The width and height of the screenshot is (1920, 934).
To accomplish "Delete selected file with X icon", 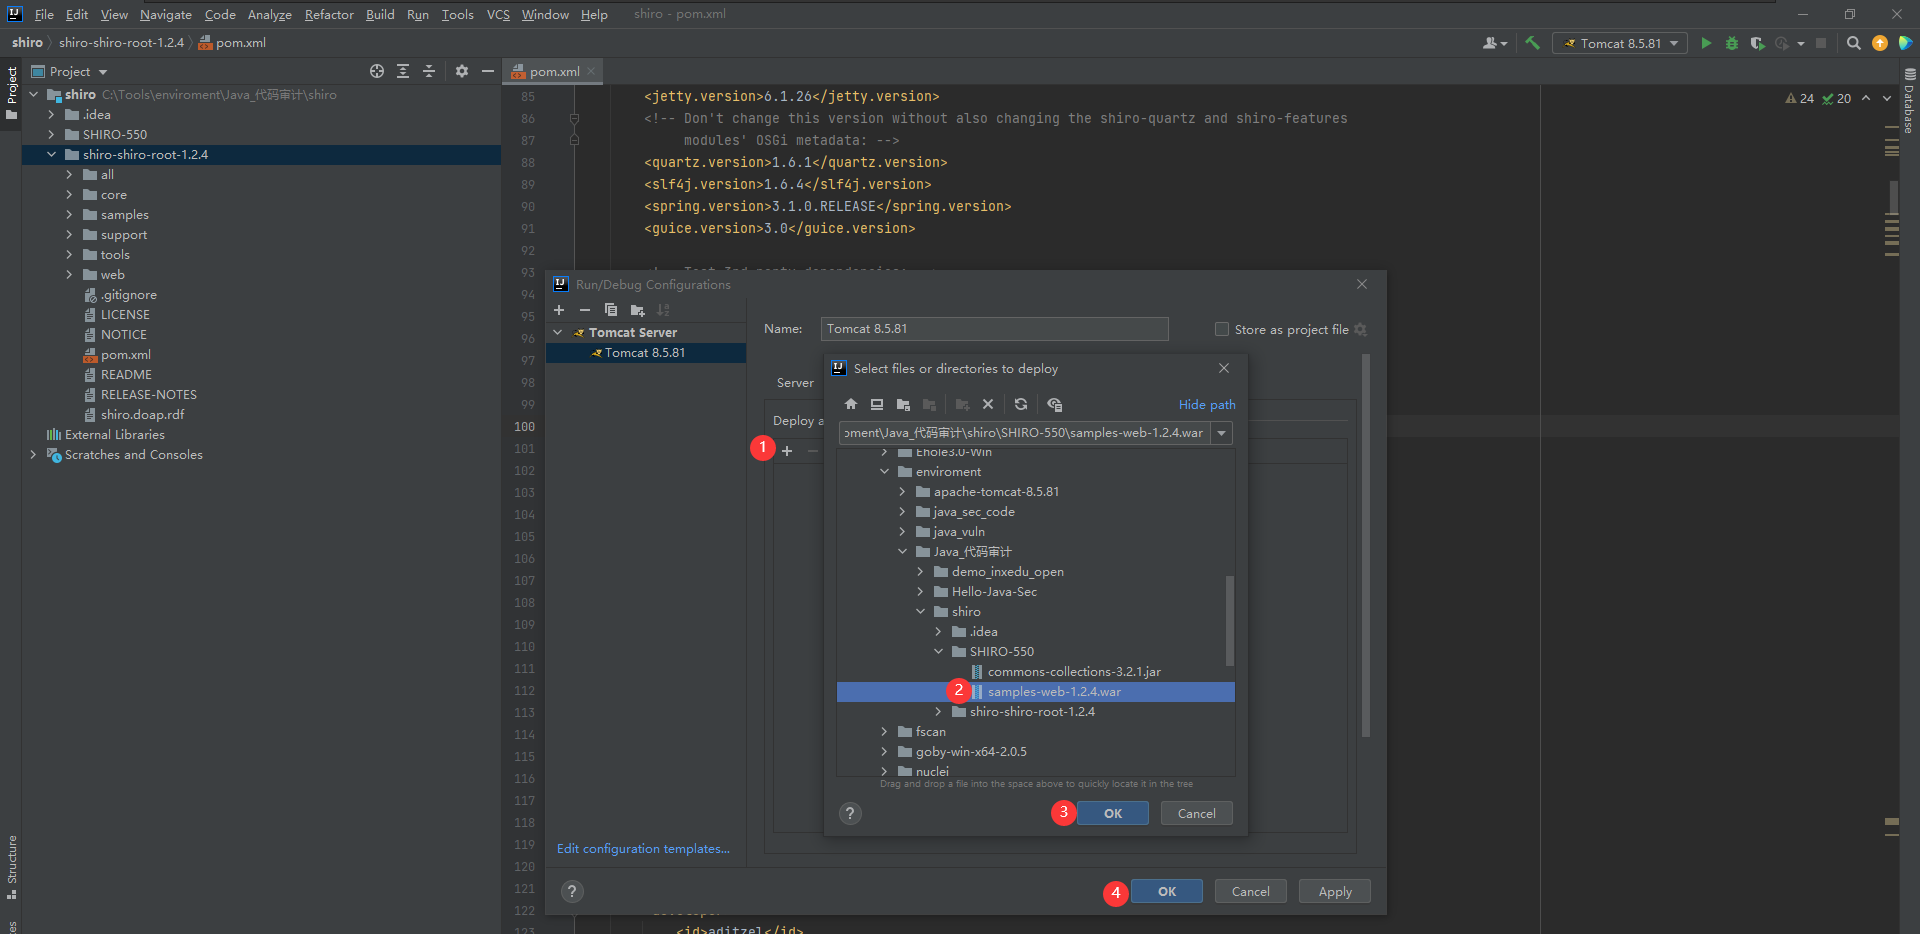I will [988, 404].
